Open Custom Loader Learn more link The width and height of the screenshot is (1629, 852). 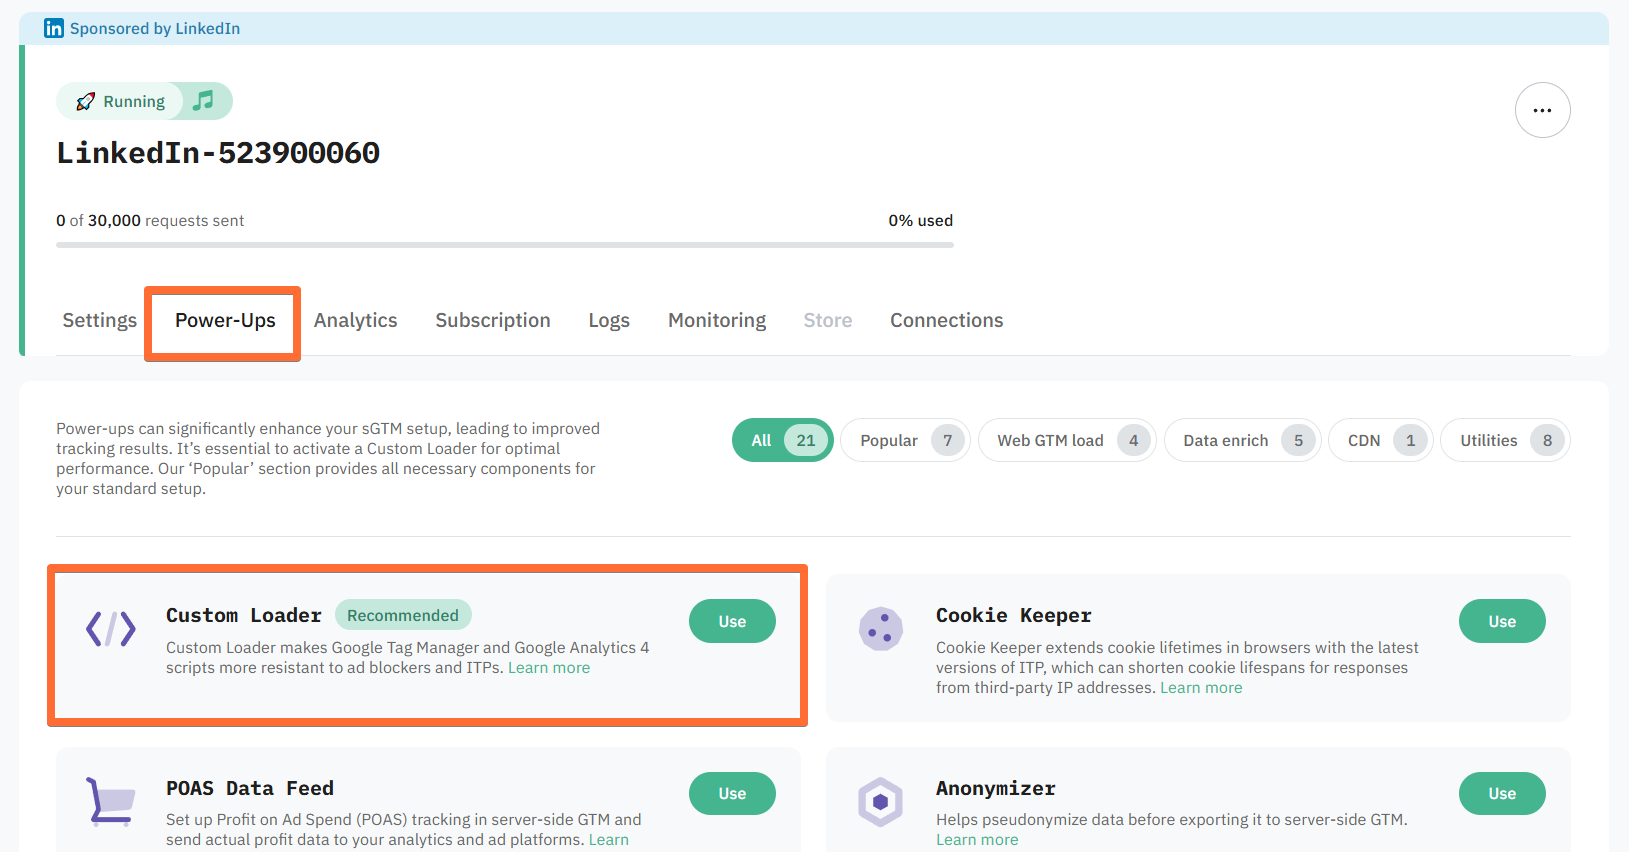point(549,668)
